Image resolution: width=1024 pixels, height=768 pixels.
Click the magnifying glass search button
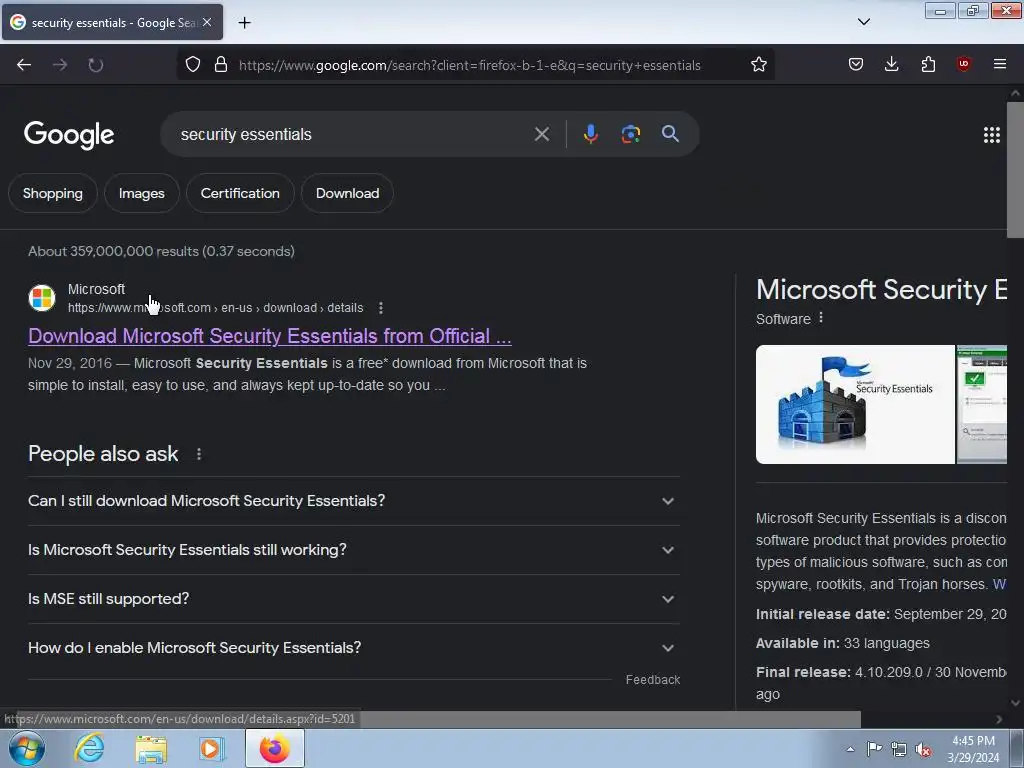pyautogui.click(x=670, y=134)
